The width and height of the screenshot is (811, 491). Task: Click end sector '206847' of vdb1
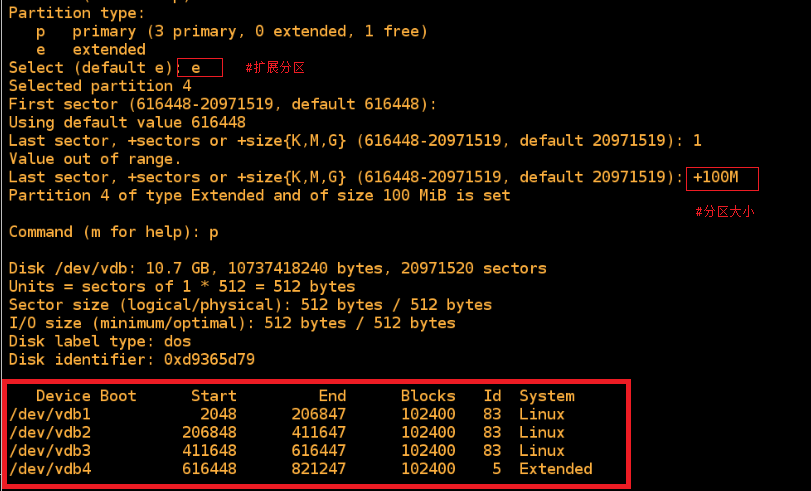319,414
